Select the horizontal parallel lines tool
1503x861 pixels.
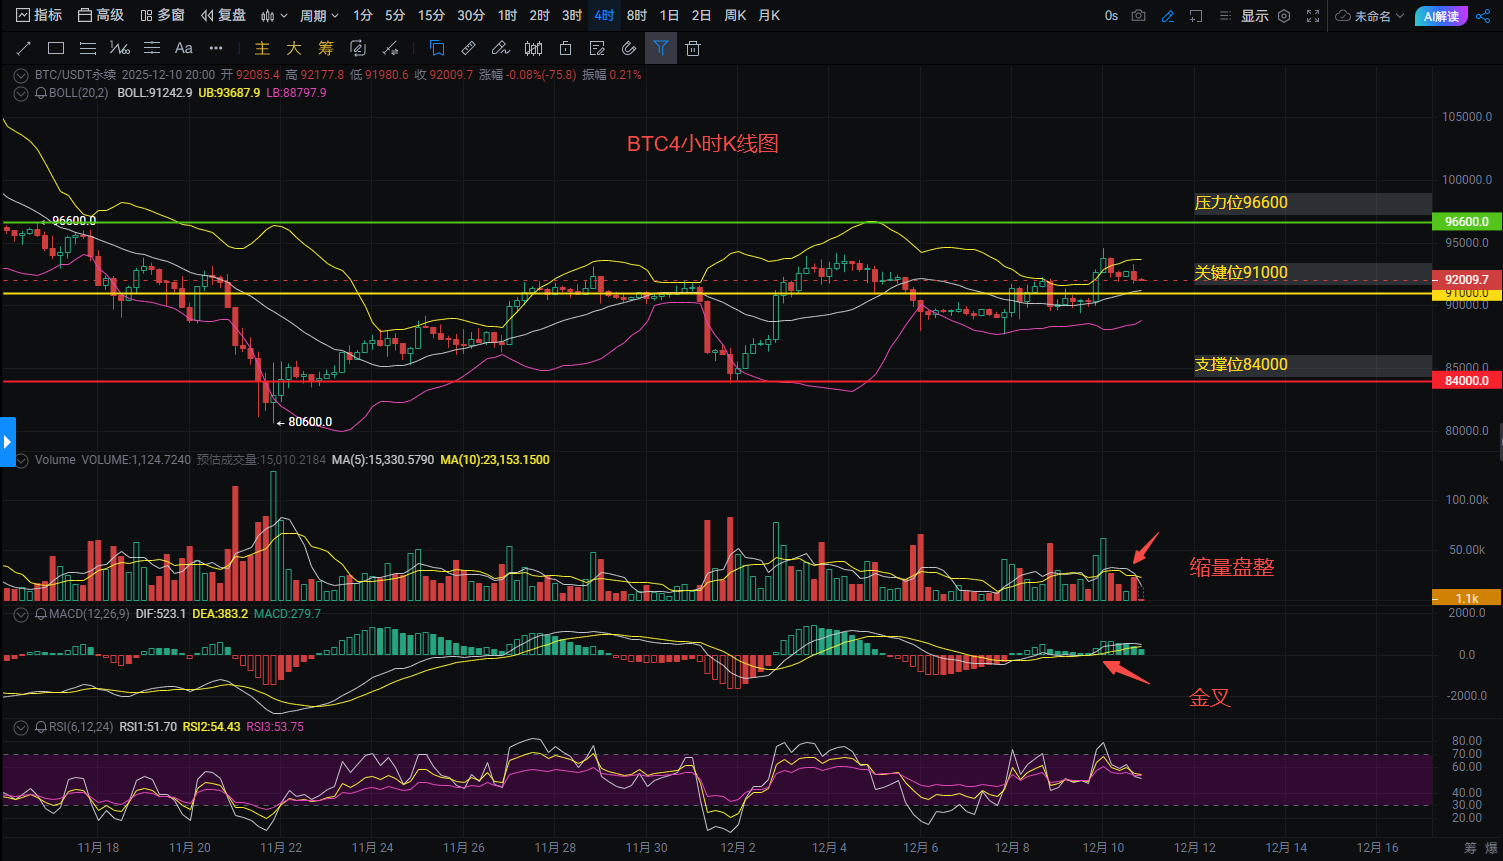(88, 48)
